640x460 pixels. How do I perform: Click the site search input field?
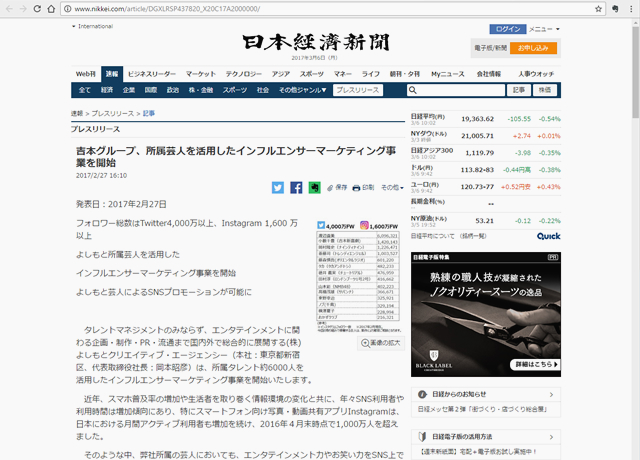(x=455, y=90)
